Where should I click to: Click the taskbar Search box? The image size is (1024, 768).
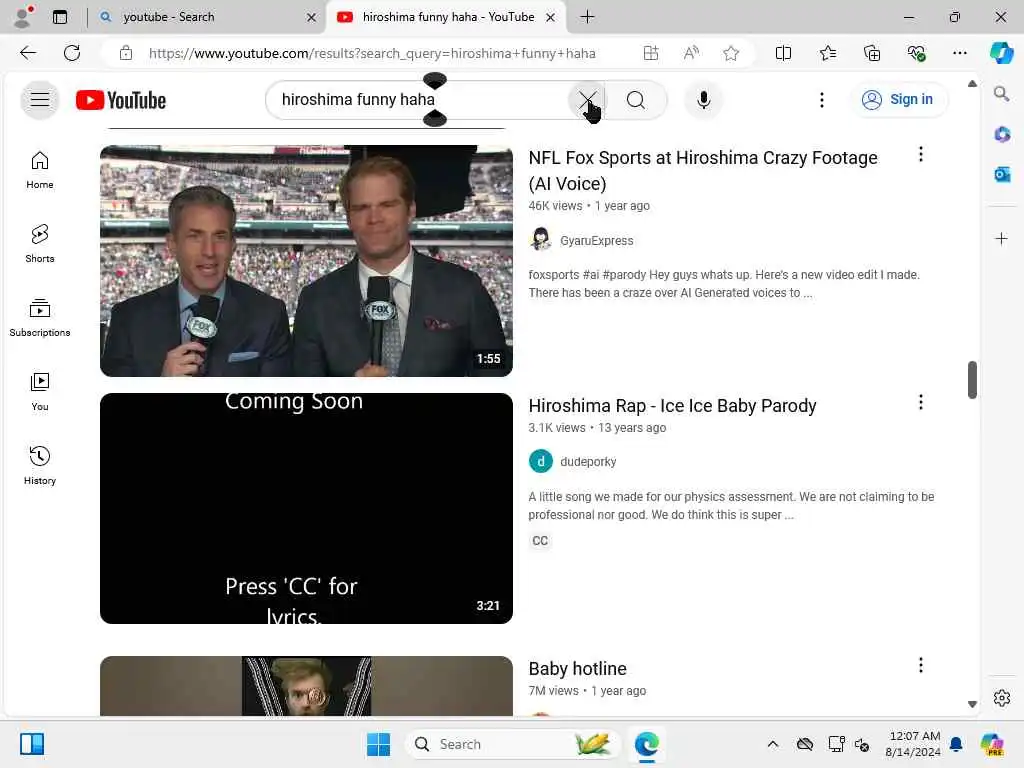click(512, 744)
